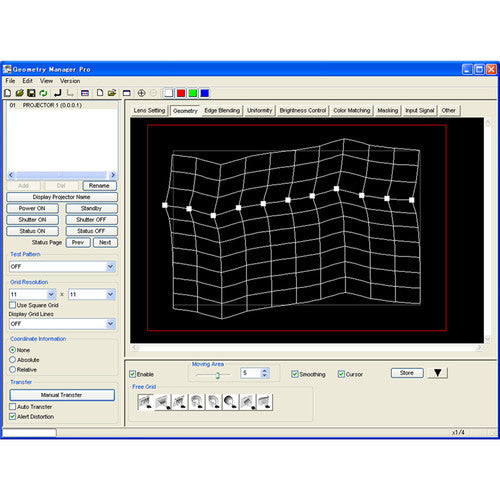The width and height of the screenshot is (500, 500).
Task: Open the Test Pattern dropdown
Action: (62, 267)
